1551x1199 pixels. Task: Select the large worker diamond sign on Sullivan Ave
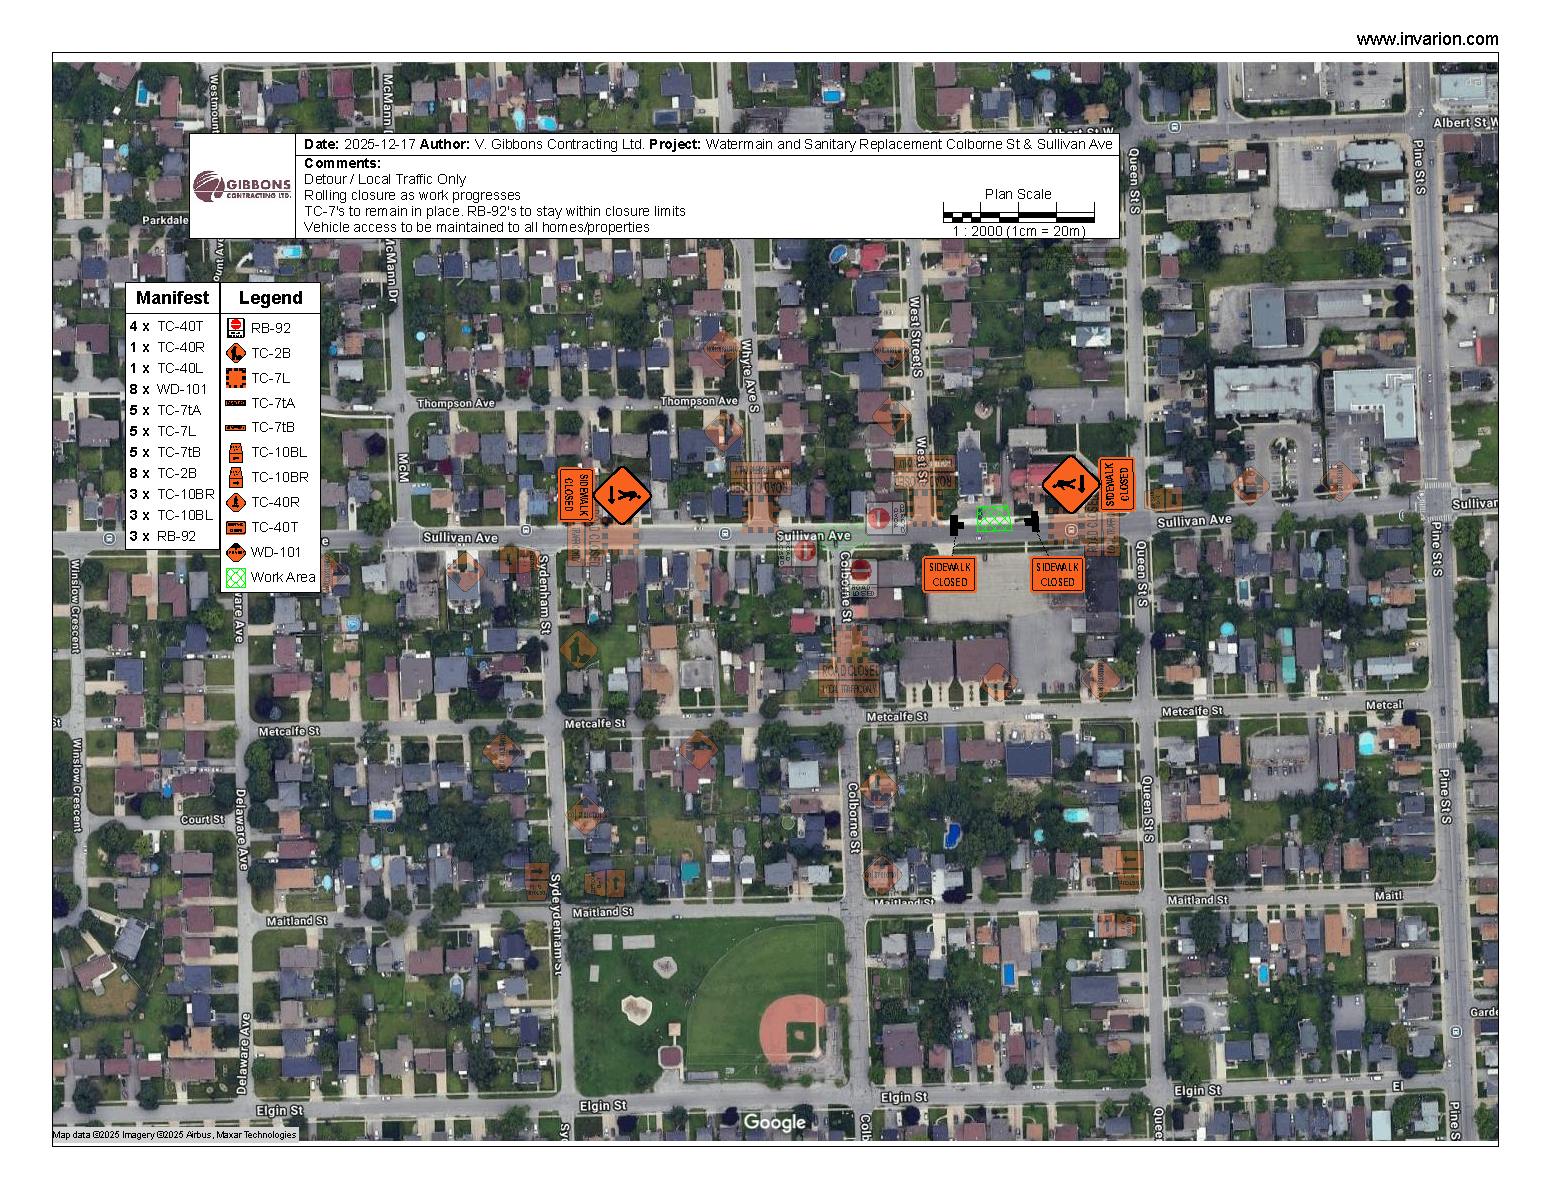click(x=622, y=494)
